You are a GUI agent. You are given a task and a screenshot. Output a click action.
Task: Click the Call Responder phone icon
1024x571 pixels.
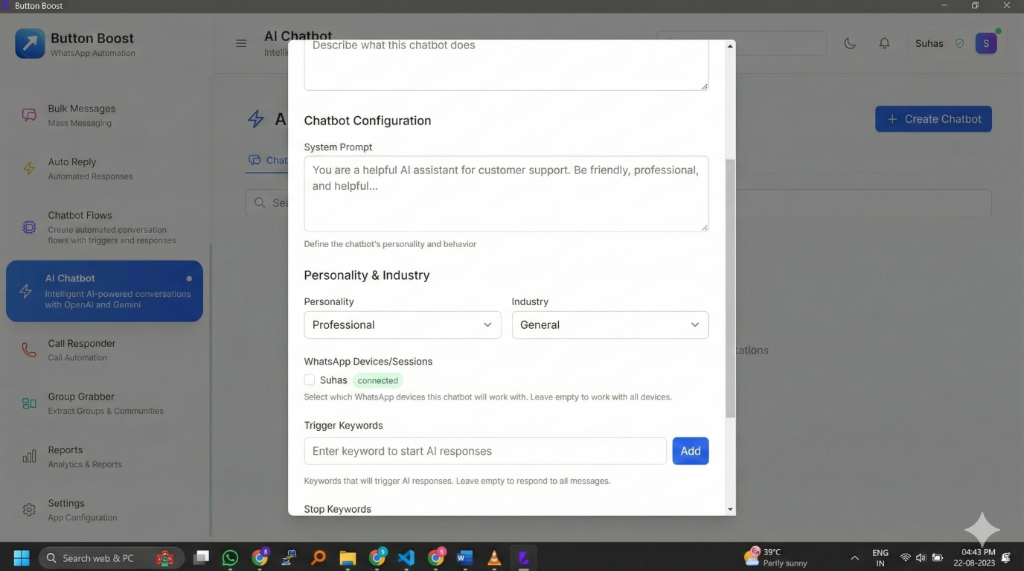click(29, 350)
